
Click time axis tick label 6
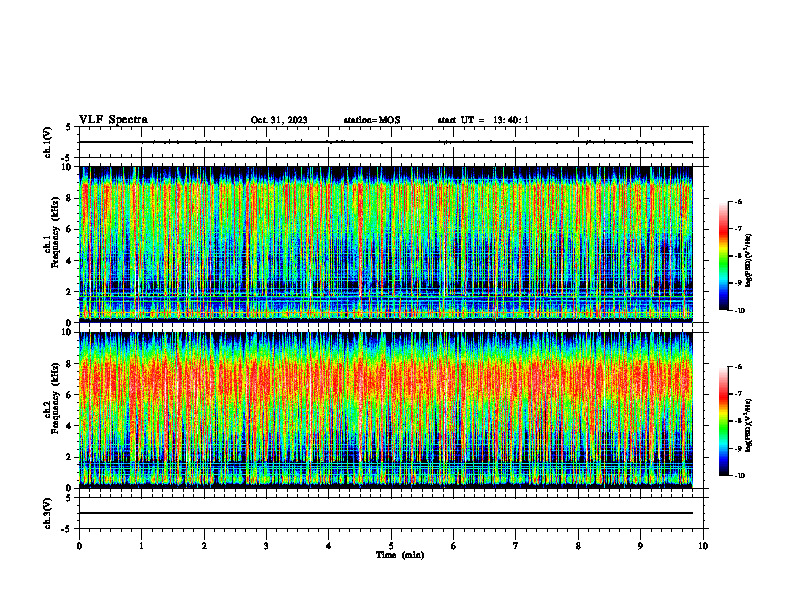[x=454, y=546]
